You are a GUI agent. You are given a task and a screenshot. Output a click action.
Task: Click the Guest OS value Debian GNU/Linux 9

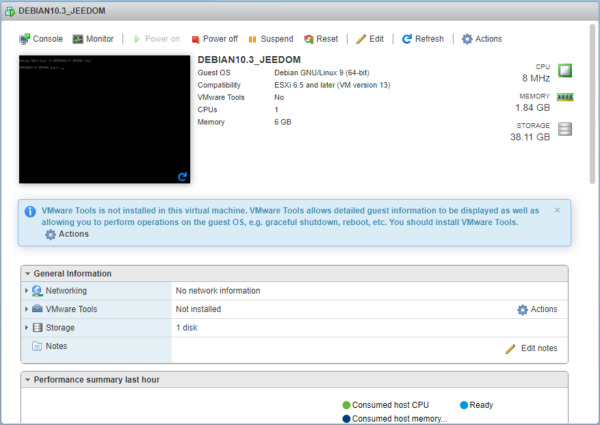tap(322, 73)
